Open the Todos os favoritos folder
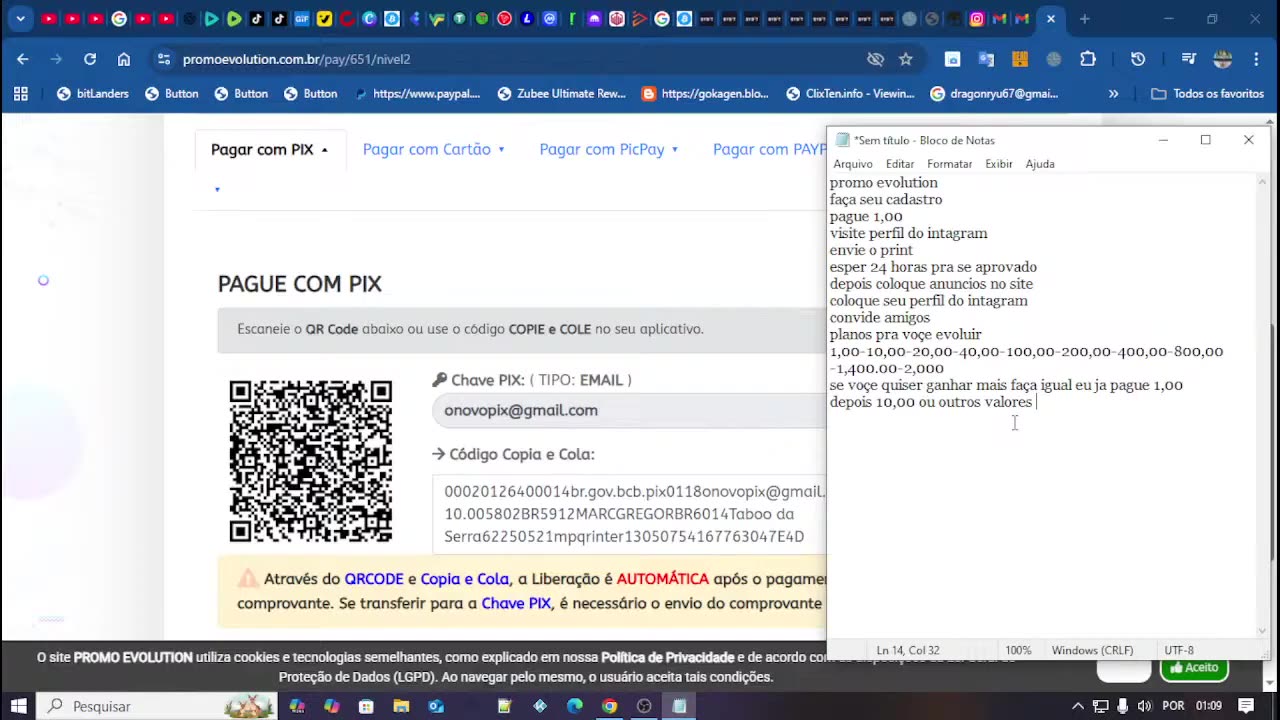Screen dimensions: 1280x720 coord(1208,94)
